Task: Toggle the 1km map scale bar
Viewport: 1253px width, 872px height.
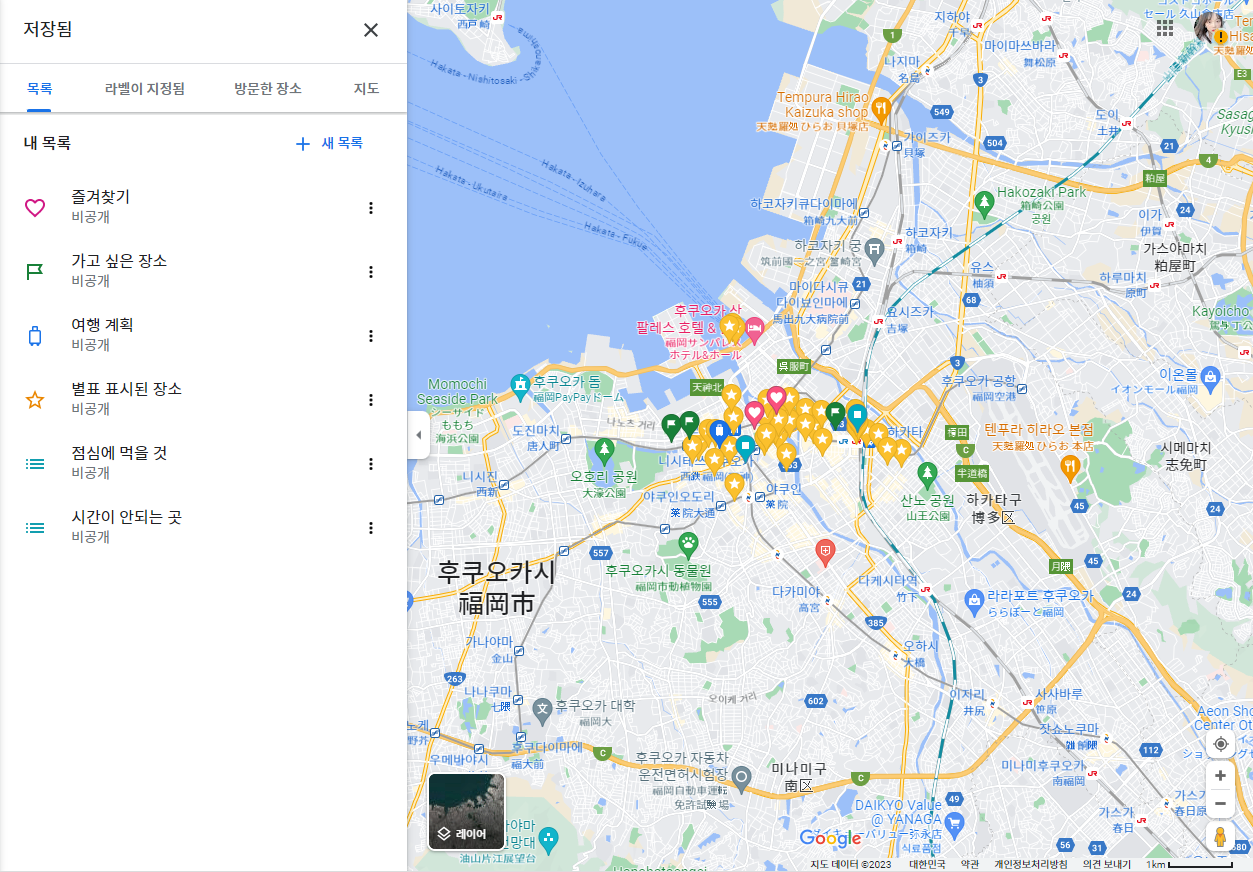Action: (1189, 864)
